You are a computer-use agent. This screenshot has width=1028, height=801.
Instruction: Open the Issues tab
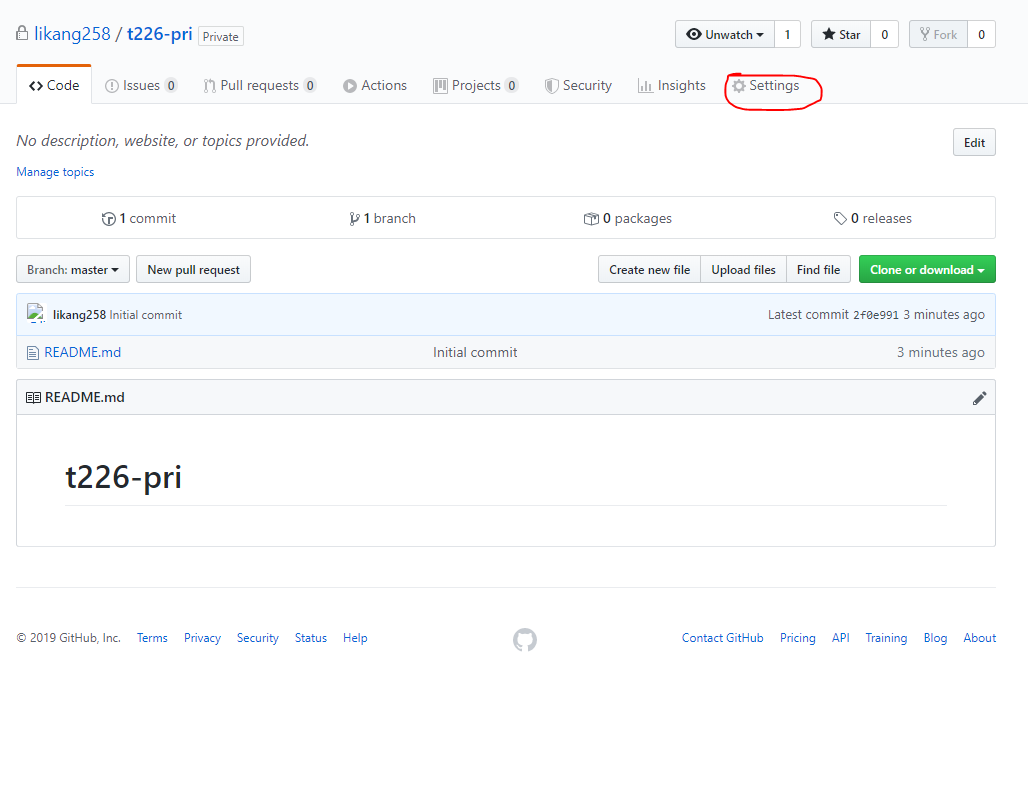[x=140, y=86]
